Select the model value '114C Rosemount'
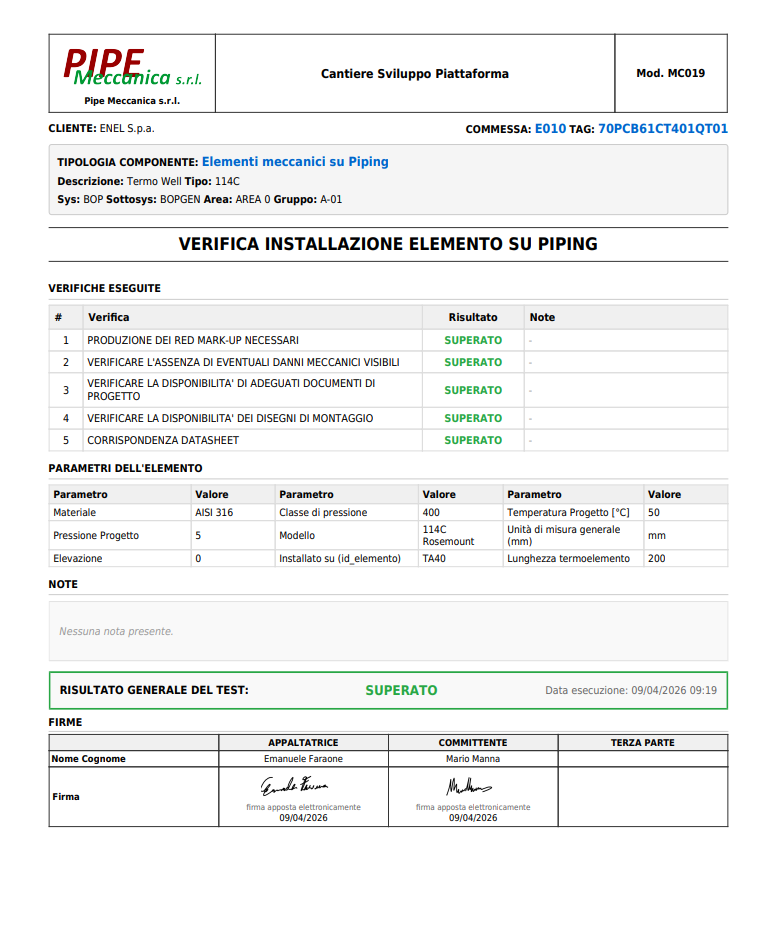Screen dimensions: 771x947 [x=449, y=535]
